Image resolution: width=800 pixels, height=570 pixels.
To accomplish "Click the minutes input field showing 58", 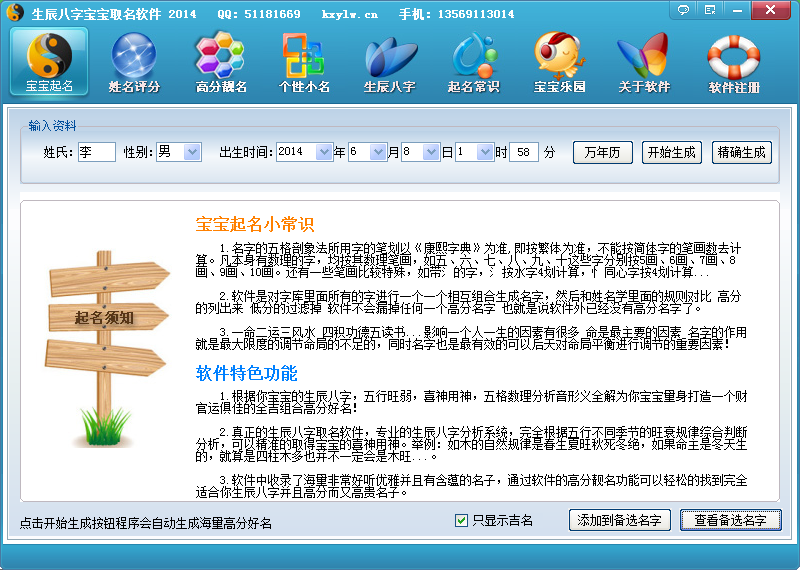I will (x=524, y=152).
